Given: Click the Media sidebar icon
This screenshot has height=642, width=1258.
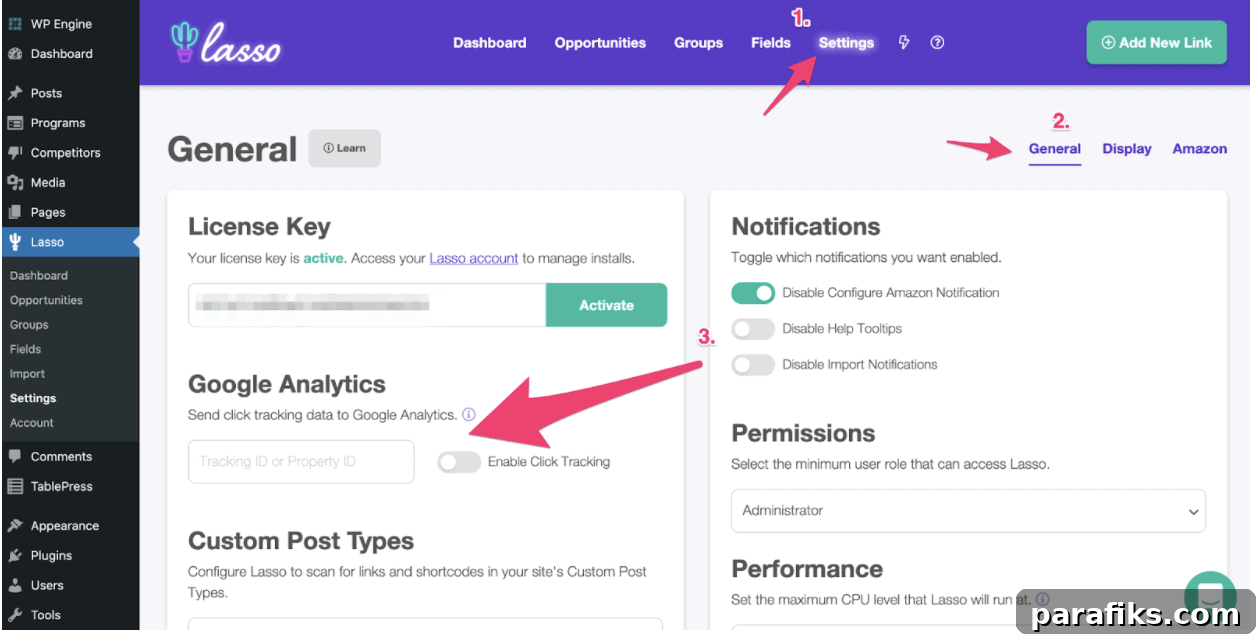Looking at the screenshot, I should [15, 182].
